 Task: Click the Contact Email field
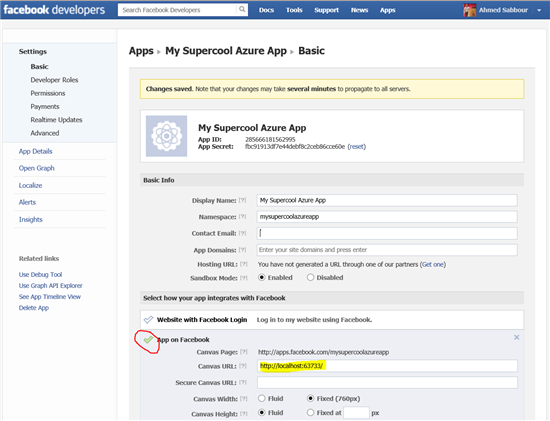click(x=387, y=233)
